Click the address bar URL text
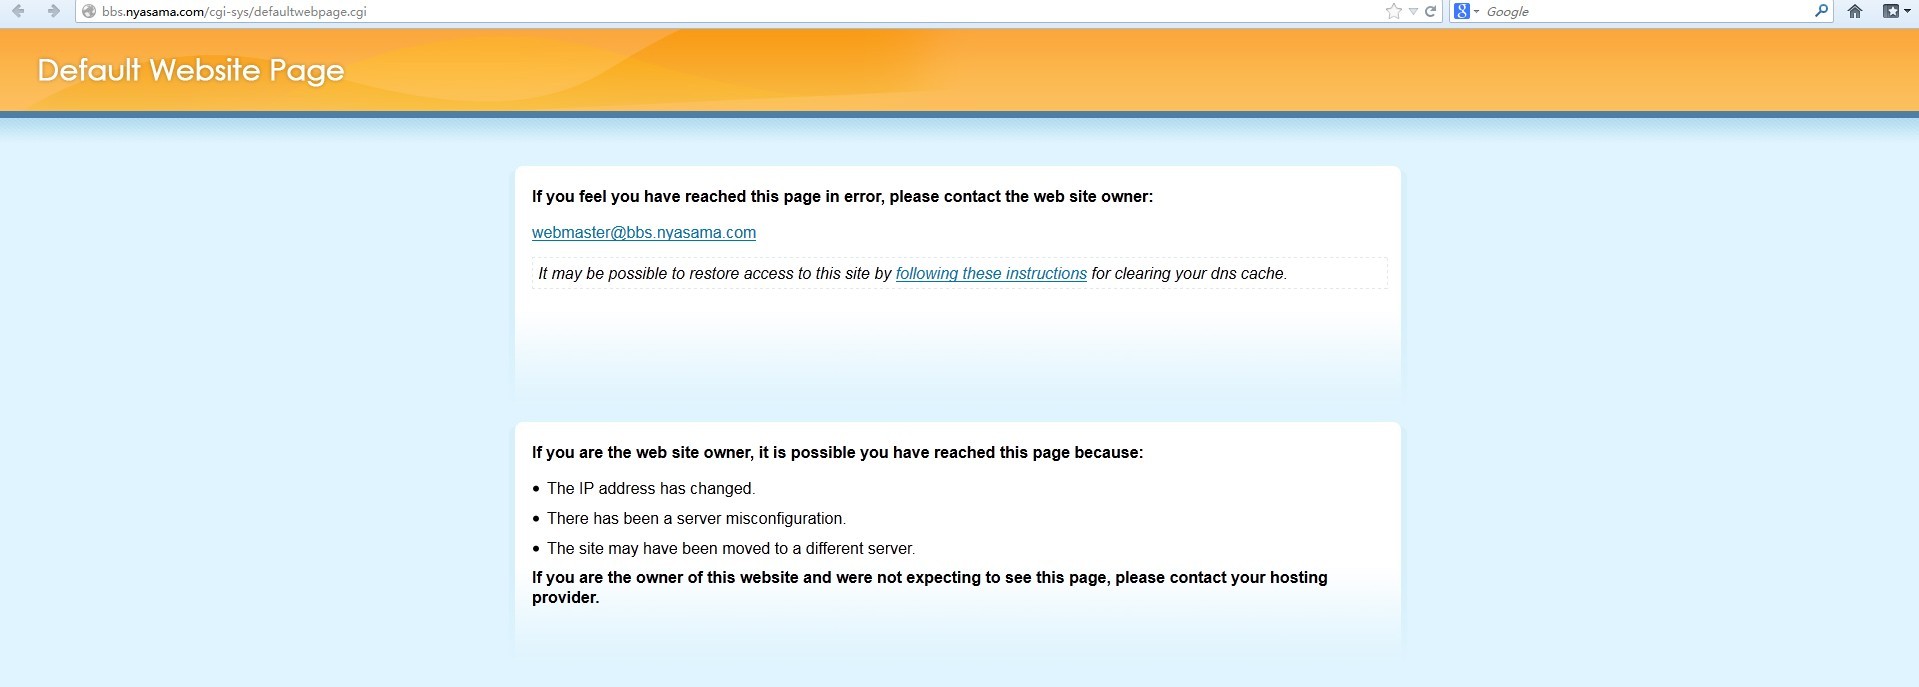This screenshot has height=687, width=1919. [x=234, y=12]
